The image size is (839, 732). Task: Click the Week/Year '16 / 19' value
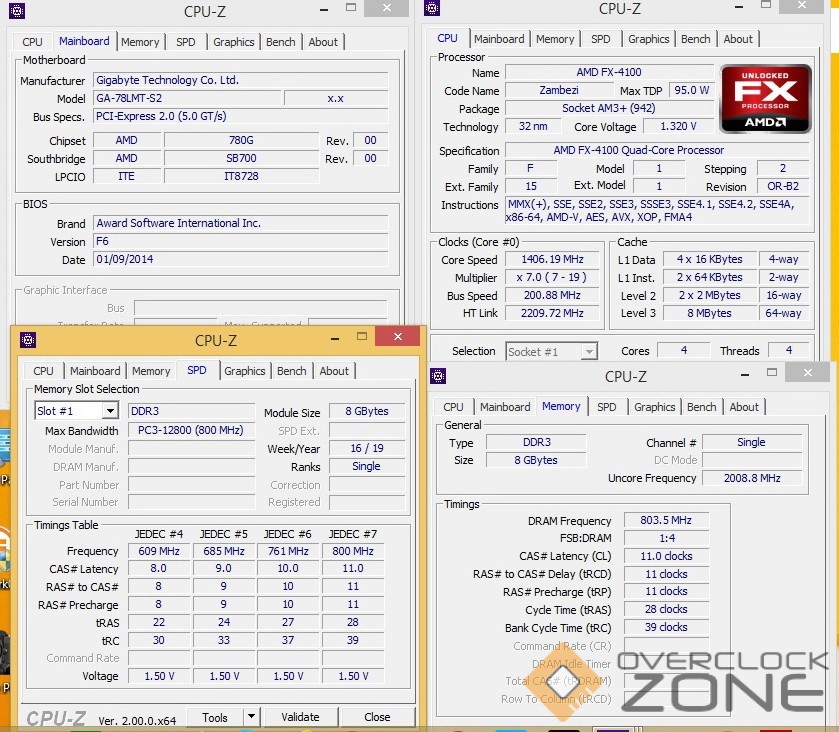[x=367, y=448]
